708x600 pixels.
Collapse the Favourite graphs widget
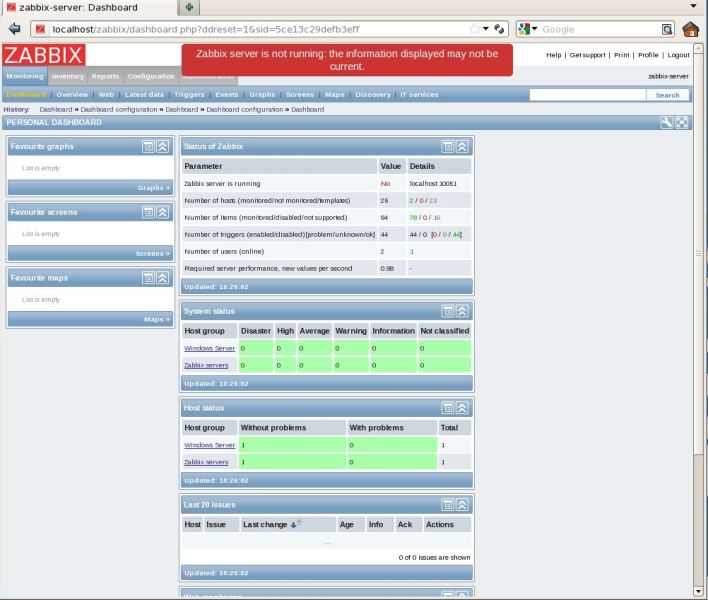(x=163, y=147)
